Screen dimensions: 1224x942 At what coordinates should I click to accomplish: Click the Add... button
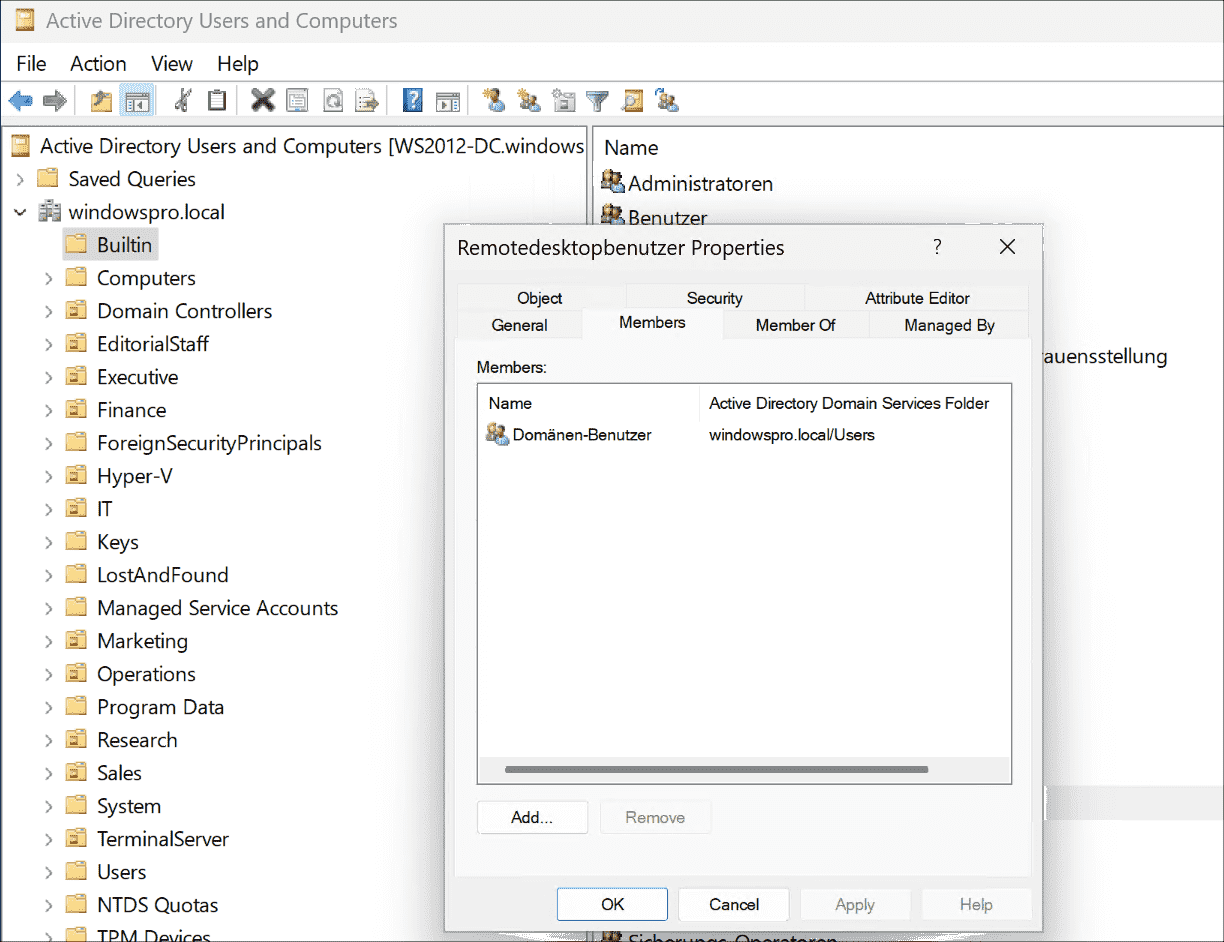coord(532,817)
